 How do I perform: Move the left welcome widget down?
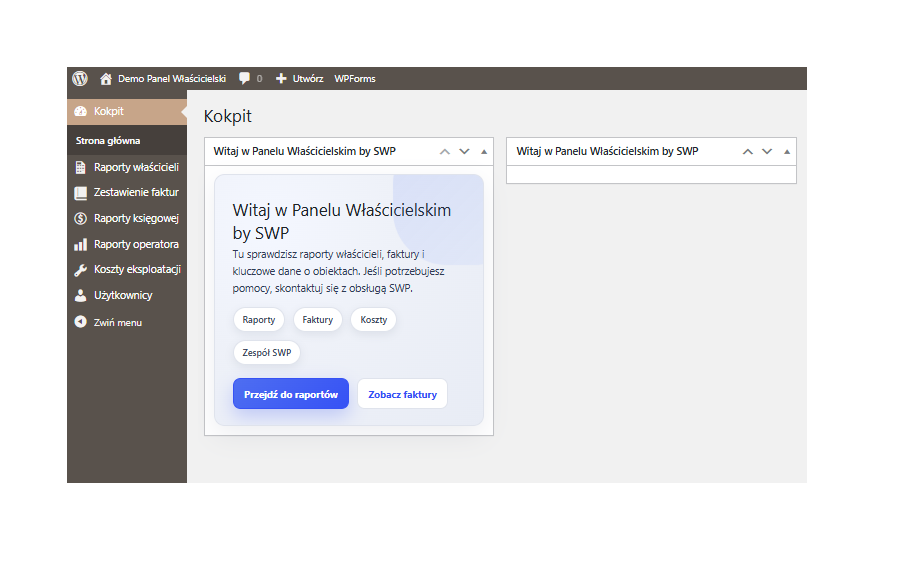[464, 152]
